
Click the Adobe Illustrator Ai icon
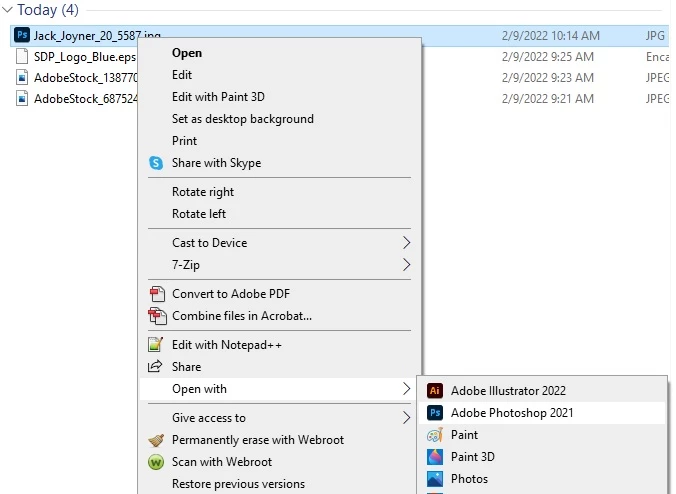tap(435, 391)
